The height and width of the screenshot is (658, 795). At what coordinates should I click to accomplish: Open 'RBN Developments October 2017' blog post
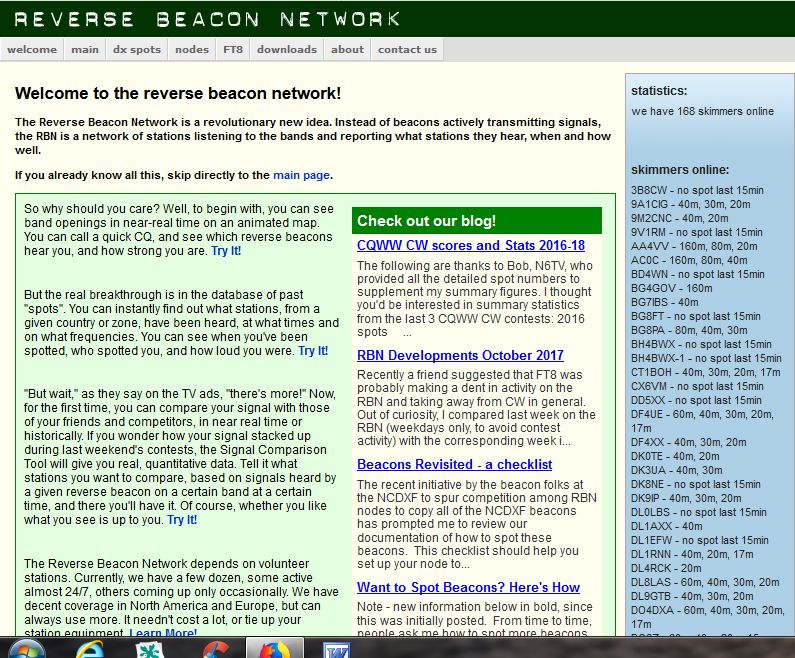[x=460, y=355]
